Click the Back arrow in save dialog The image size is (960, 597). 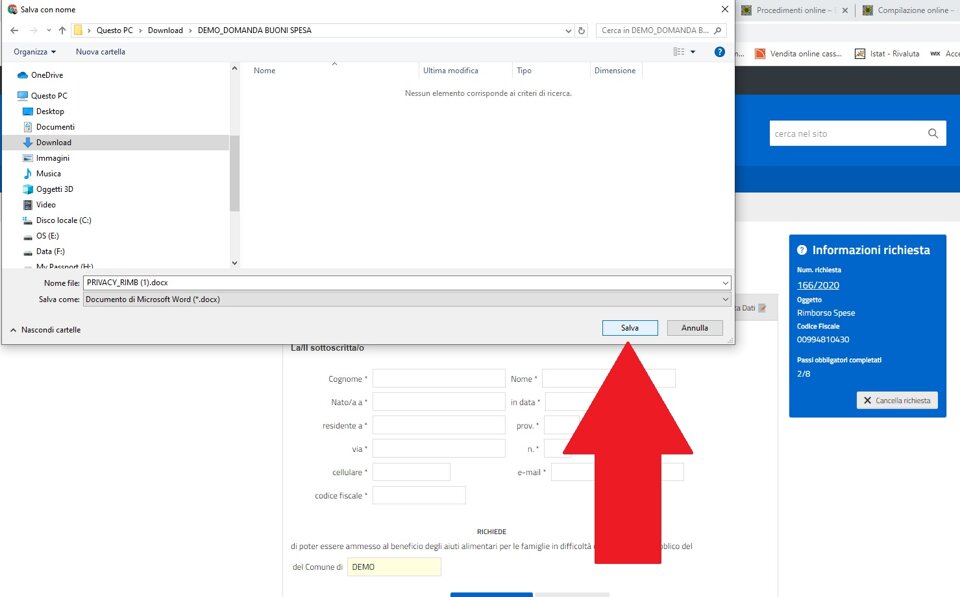(14, 31)
